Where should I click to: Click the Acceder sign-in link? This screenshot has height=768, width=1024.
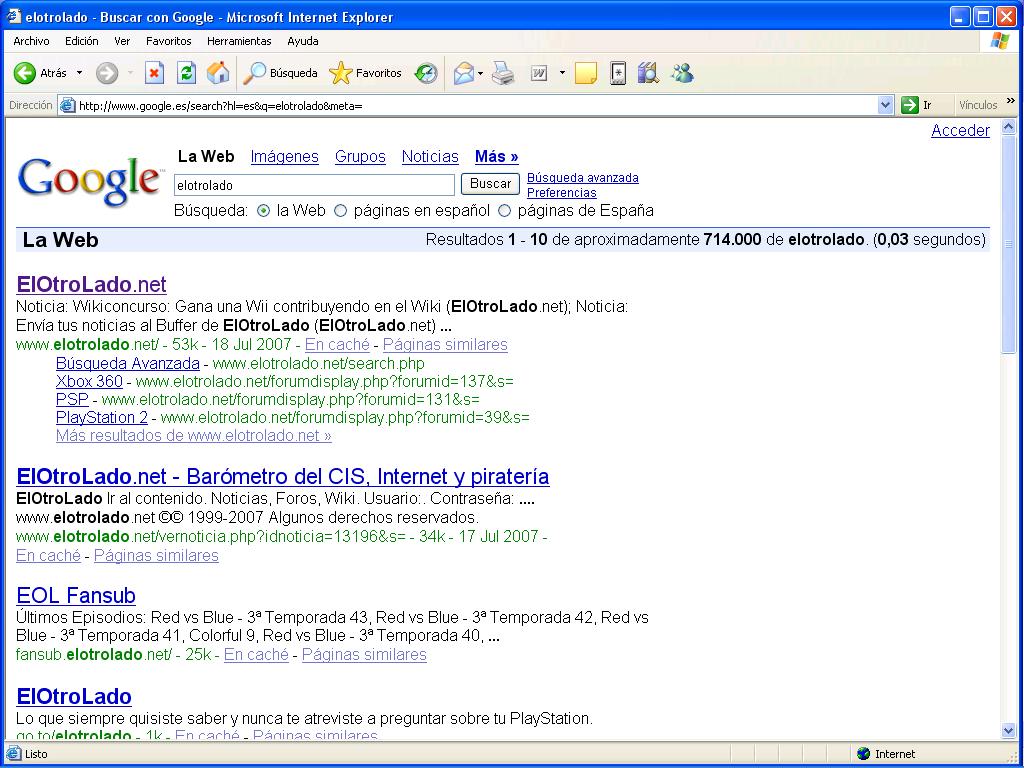click(961, 131)
